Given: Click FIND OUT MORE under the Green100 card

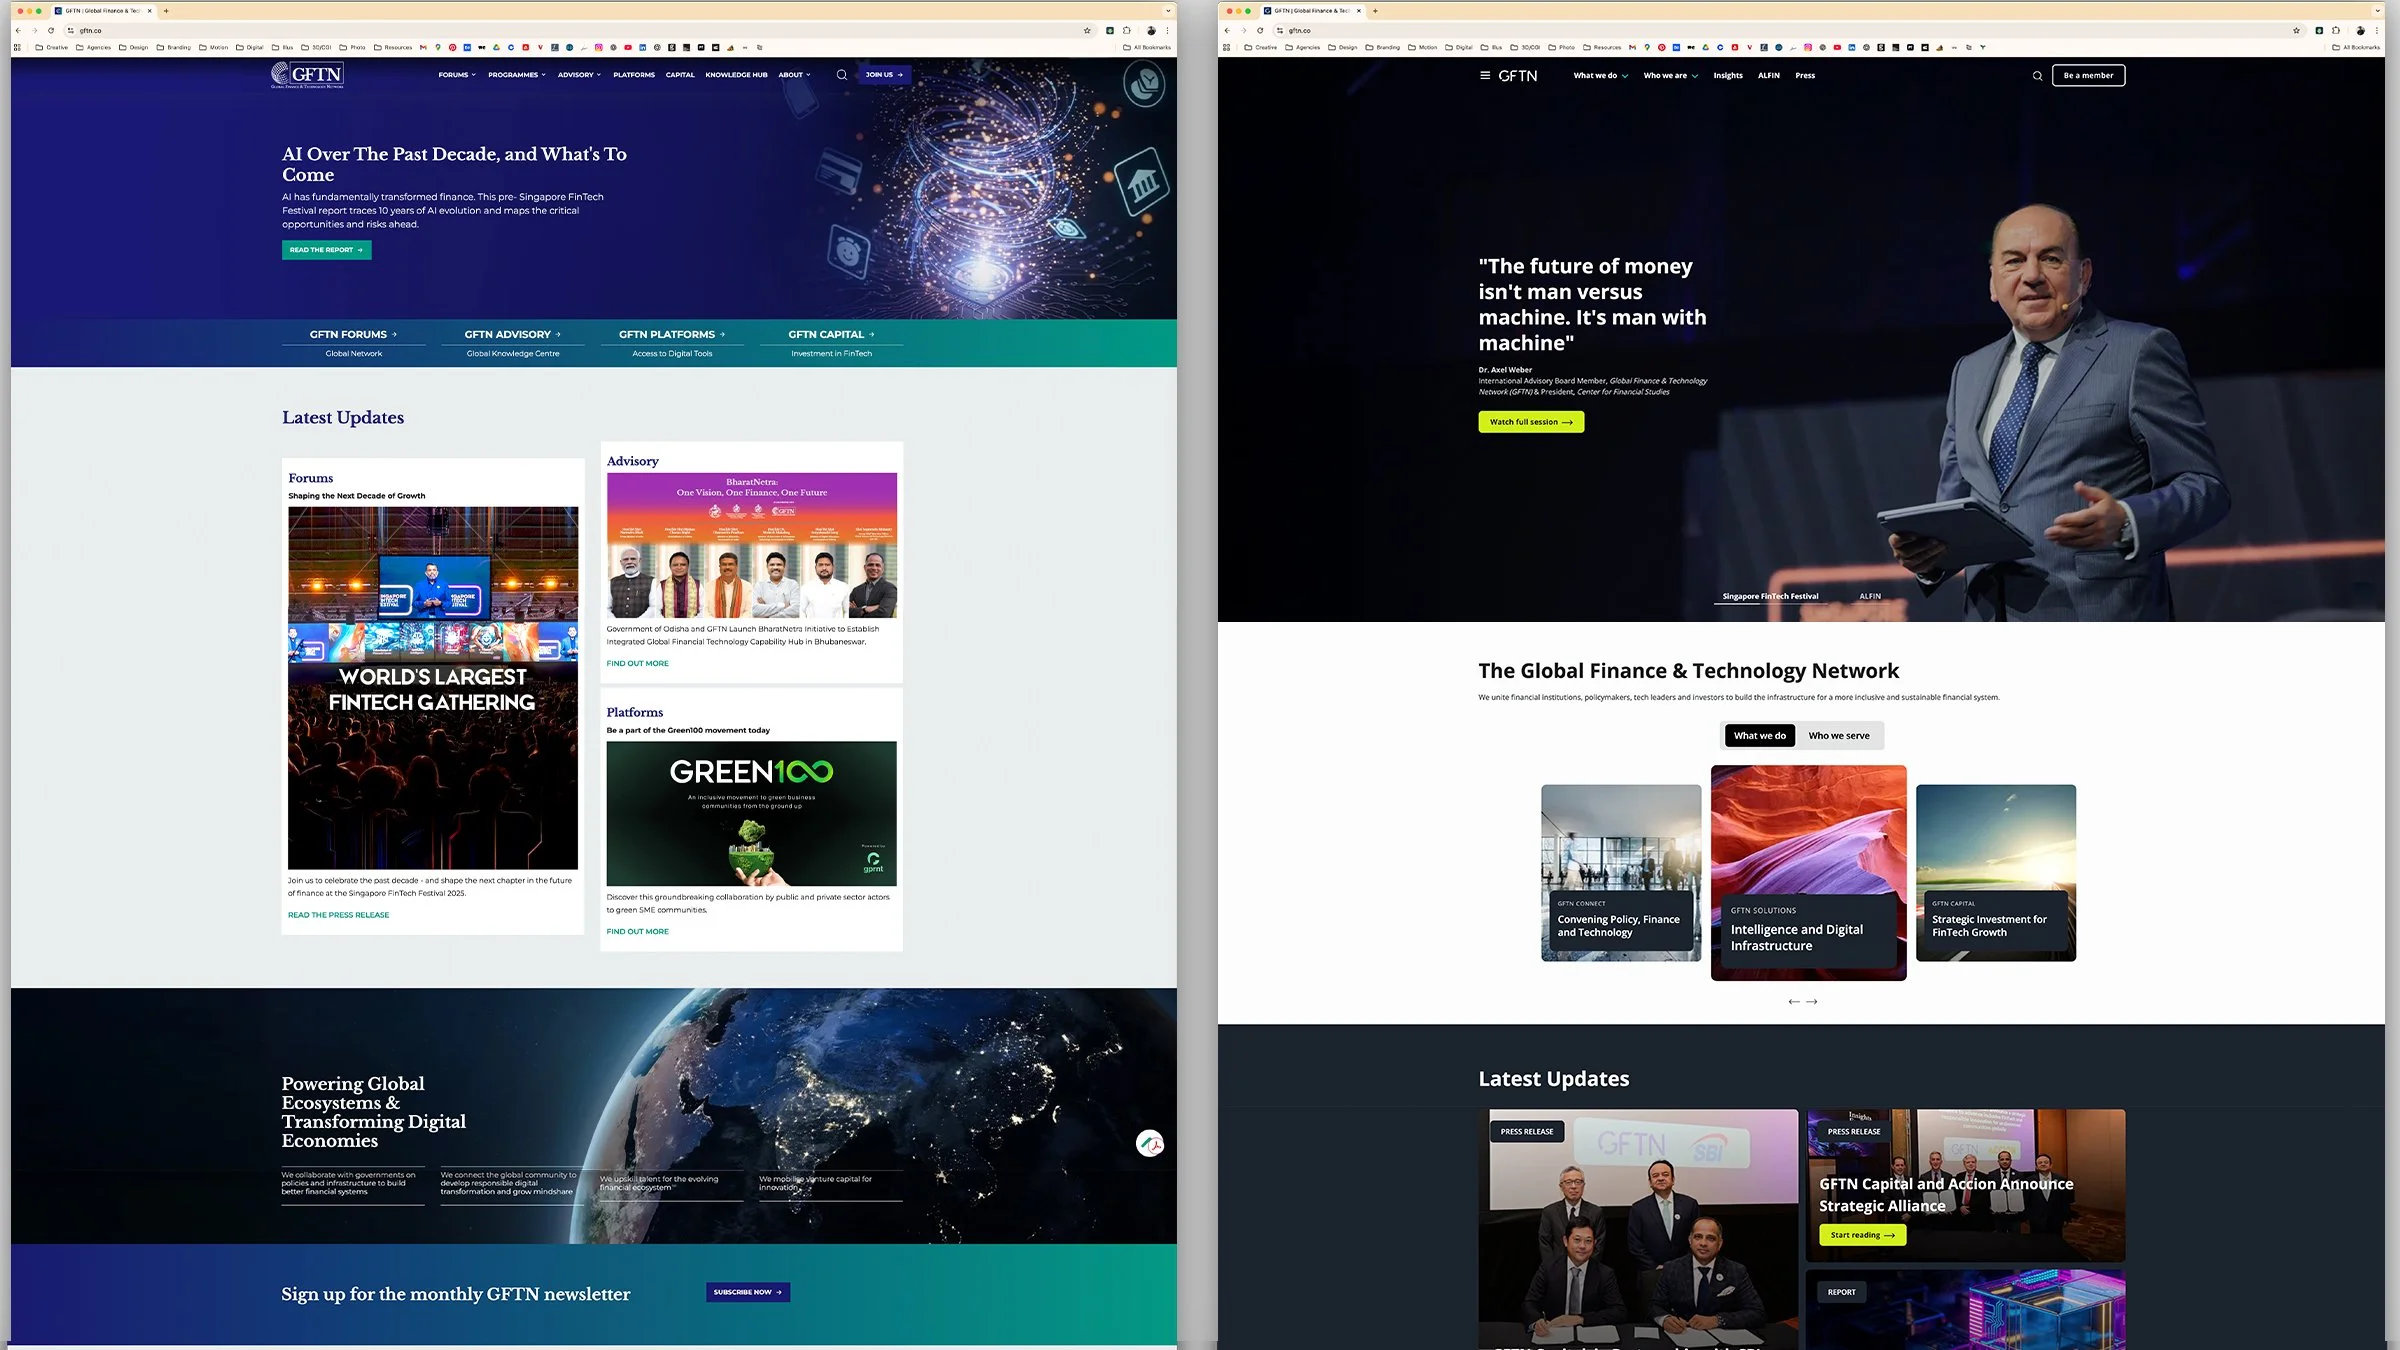Looking at the screenshot, I should 638,931.
